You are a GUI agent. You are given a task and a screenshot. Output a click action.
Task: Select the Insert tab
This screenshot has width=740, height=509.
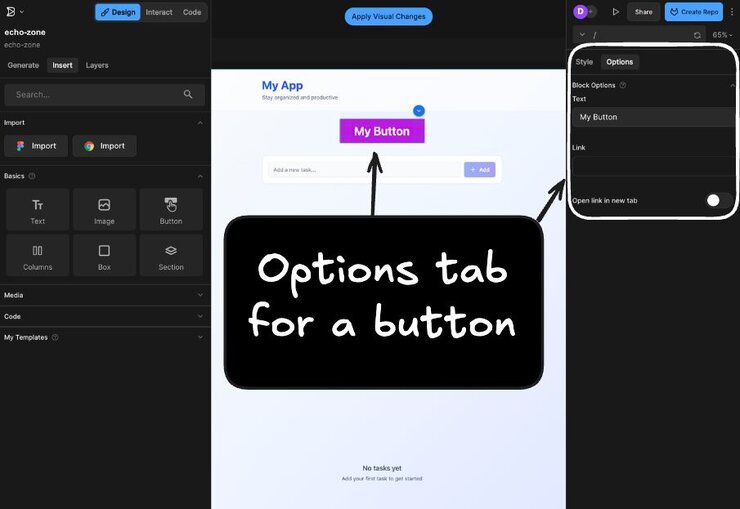(x=62, y=65)
